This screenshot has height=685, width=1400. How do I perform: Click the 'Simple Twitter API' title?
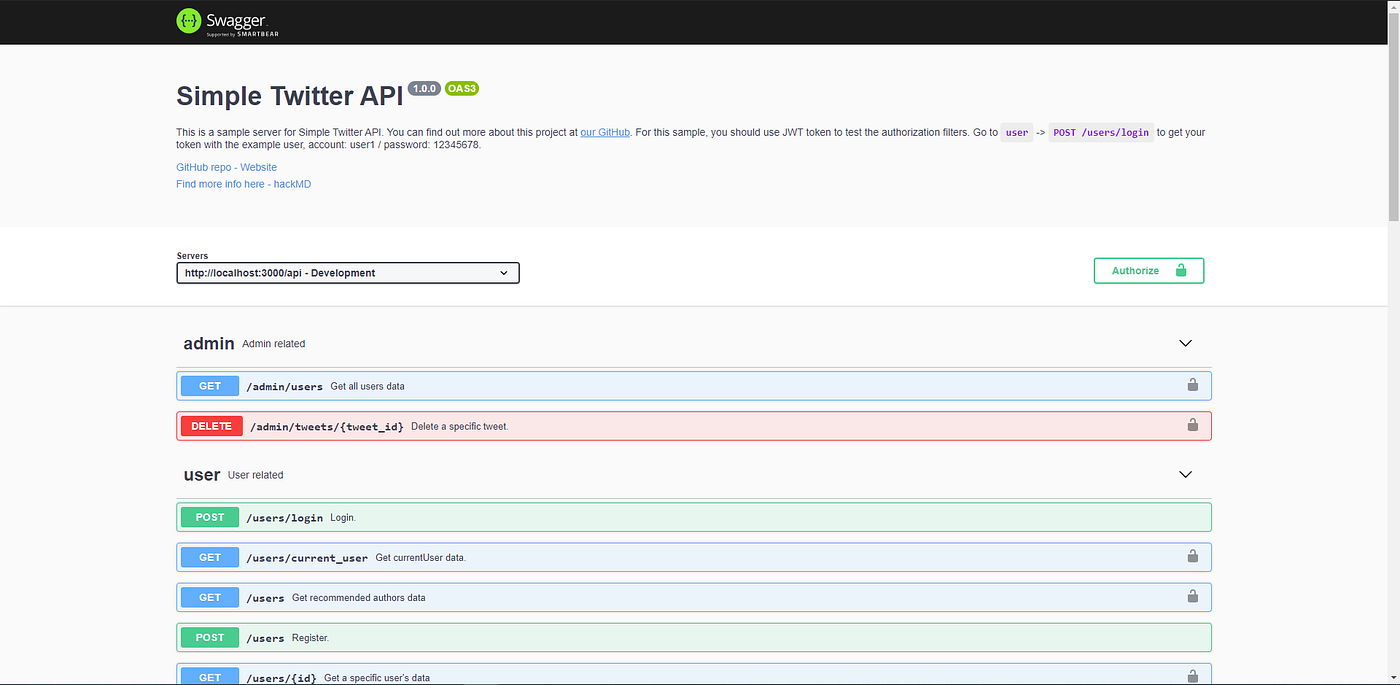point(289,96)
